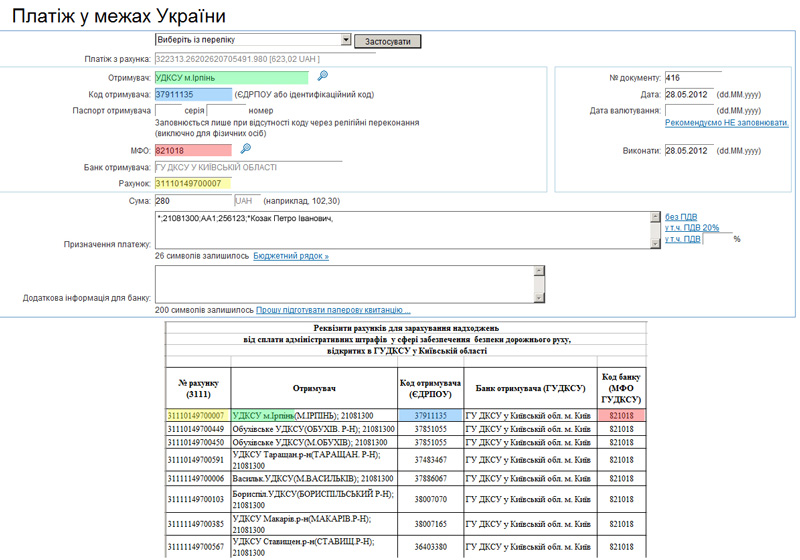Click the 'у т.ч. ПДВ 20%' link

(692, 227)
